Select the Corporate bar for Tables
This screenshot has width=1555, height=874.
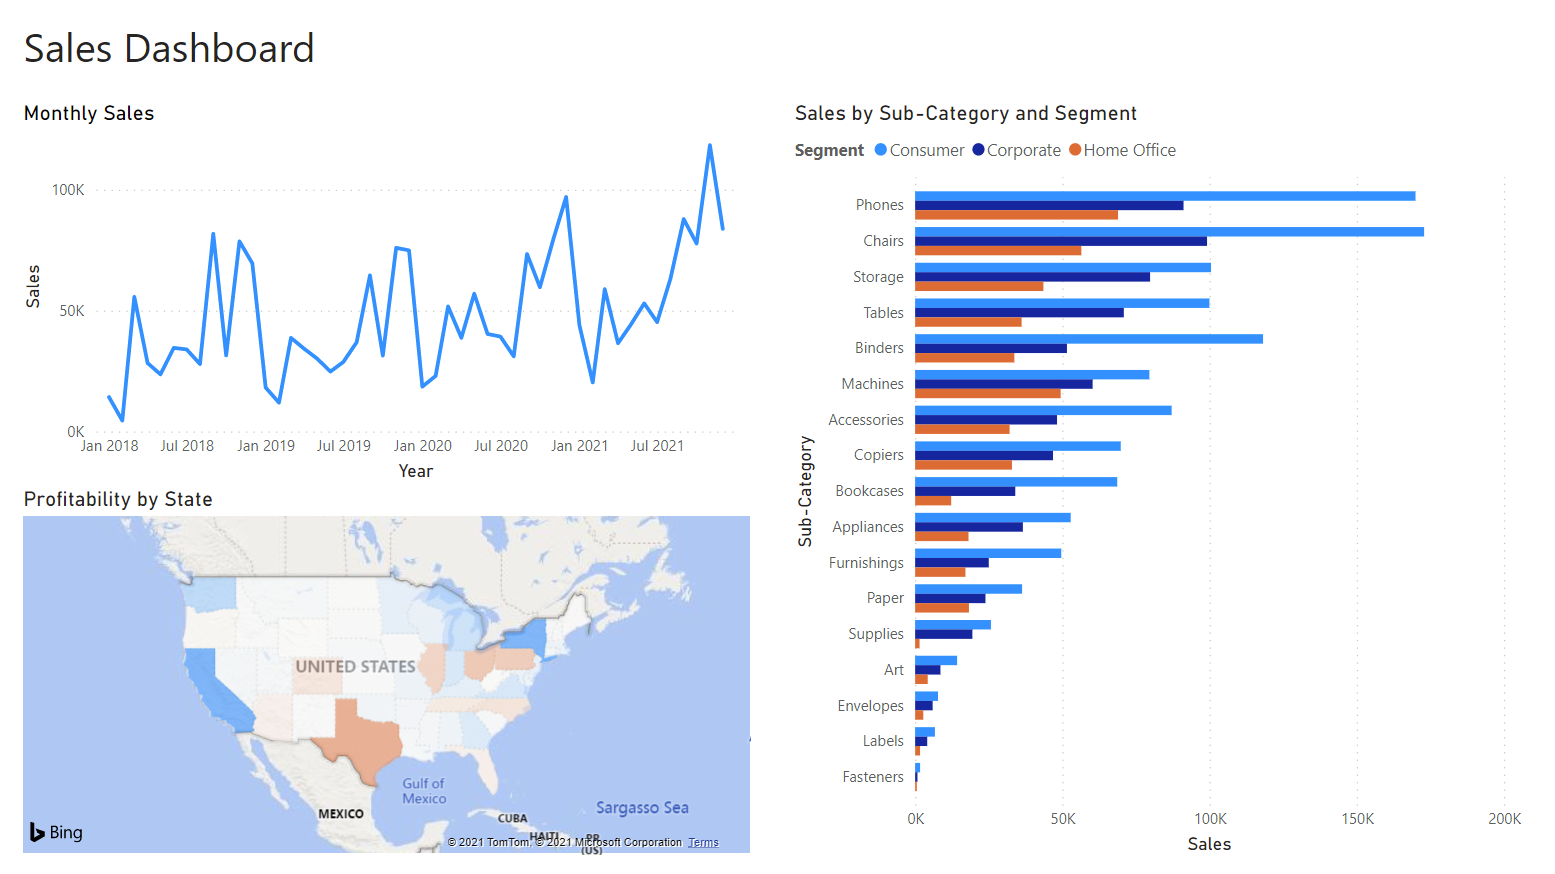click(x=1019, y=313)
